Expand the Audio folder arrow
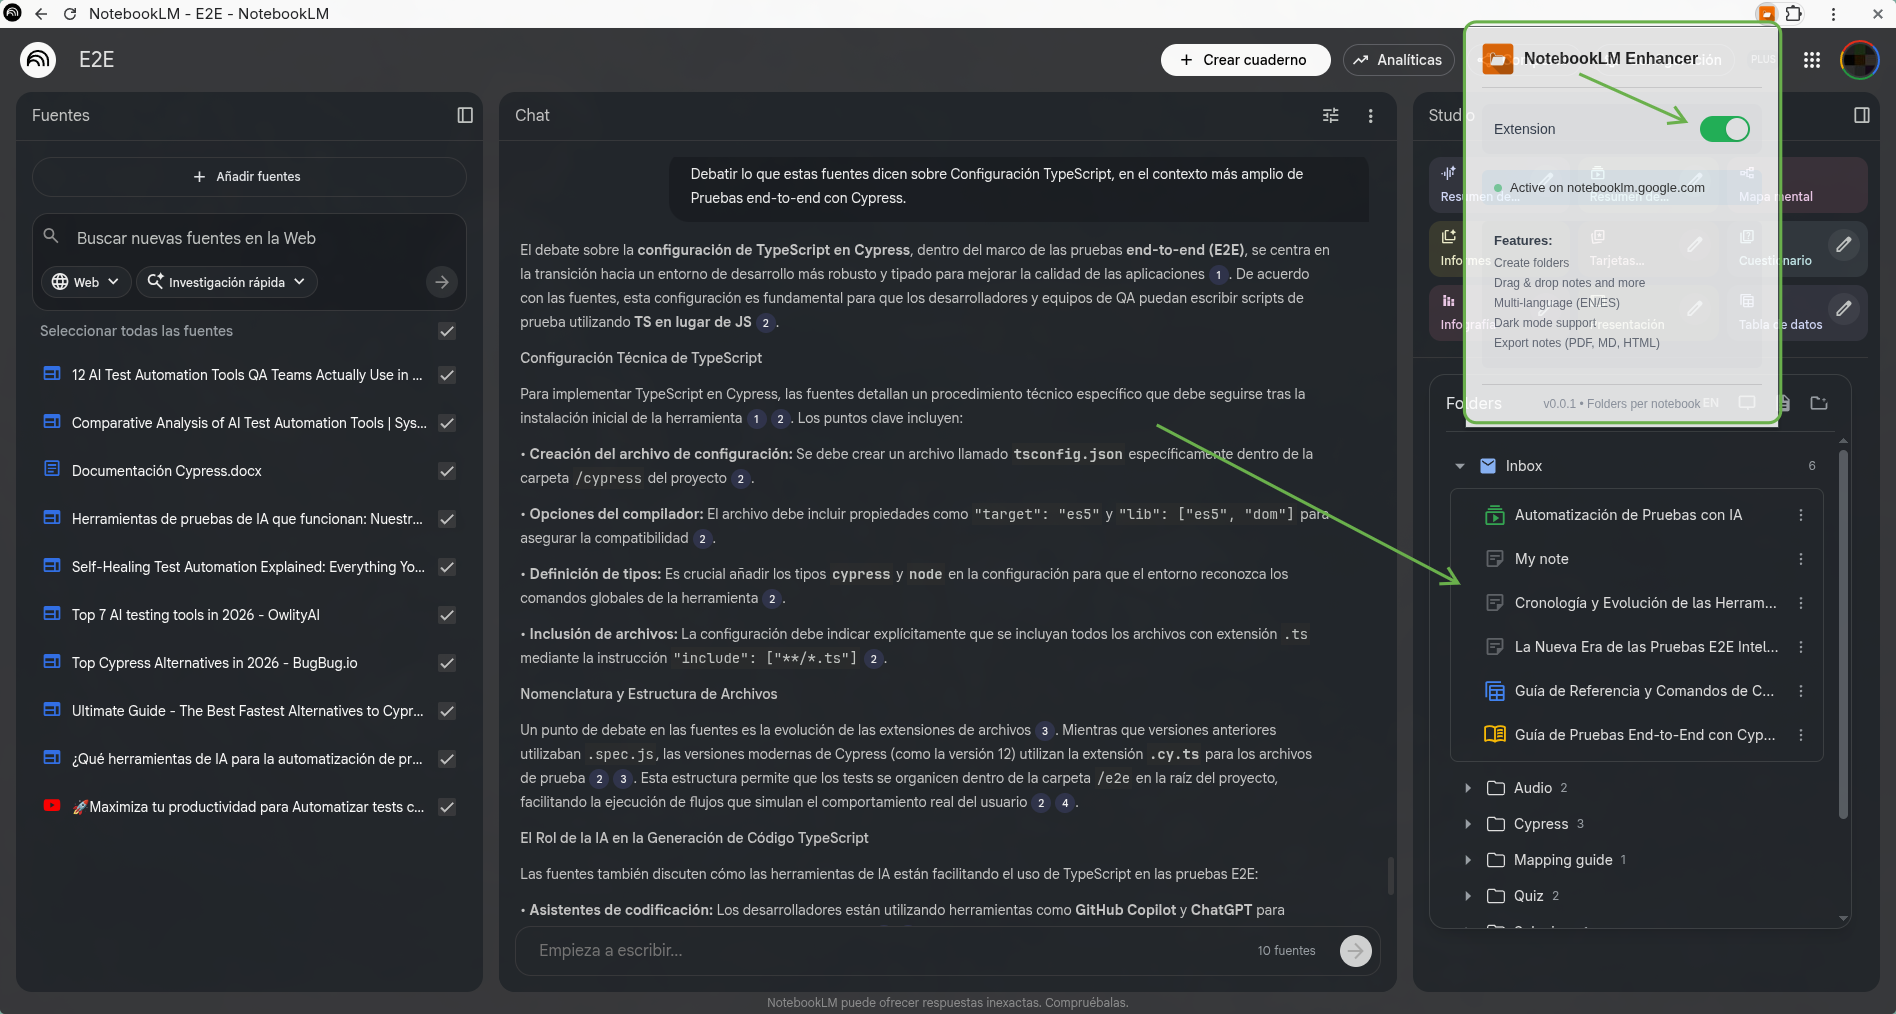Image resolution: width=1896 pixels, height=1014 pixels. [1467, 788]
